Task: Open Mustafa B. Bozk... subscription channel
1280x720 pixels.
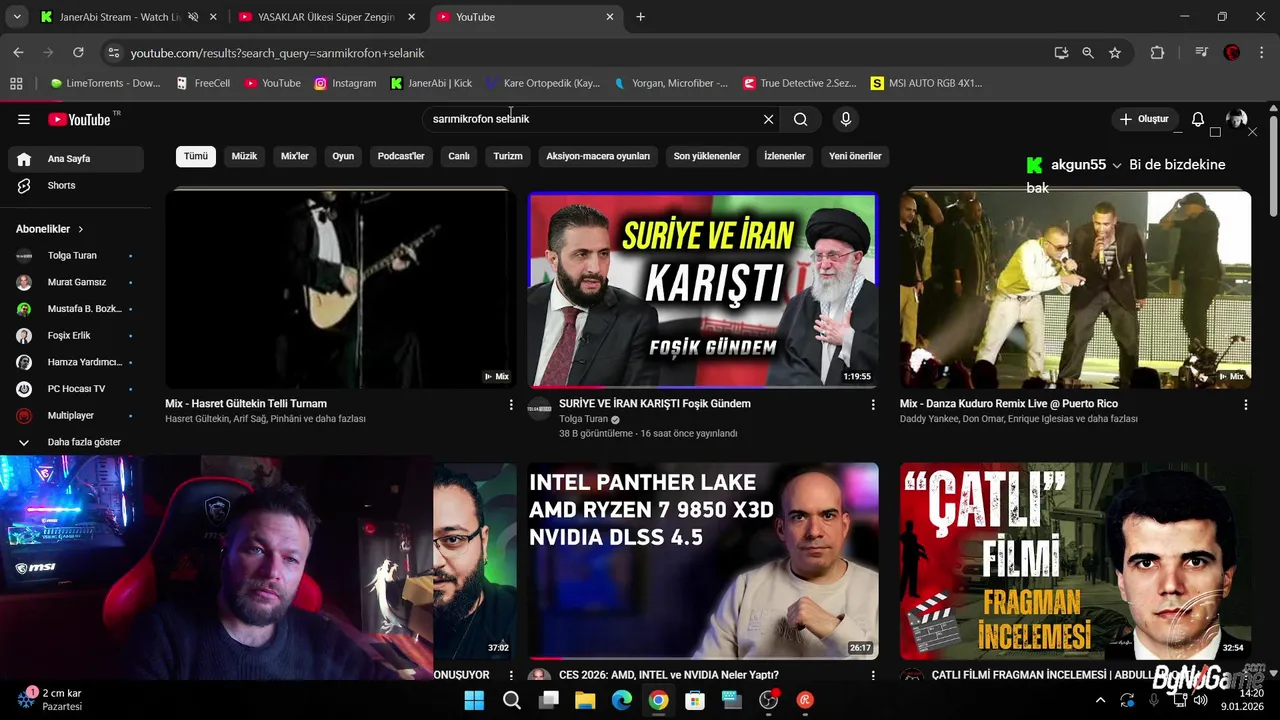Action: point(76,309)
